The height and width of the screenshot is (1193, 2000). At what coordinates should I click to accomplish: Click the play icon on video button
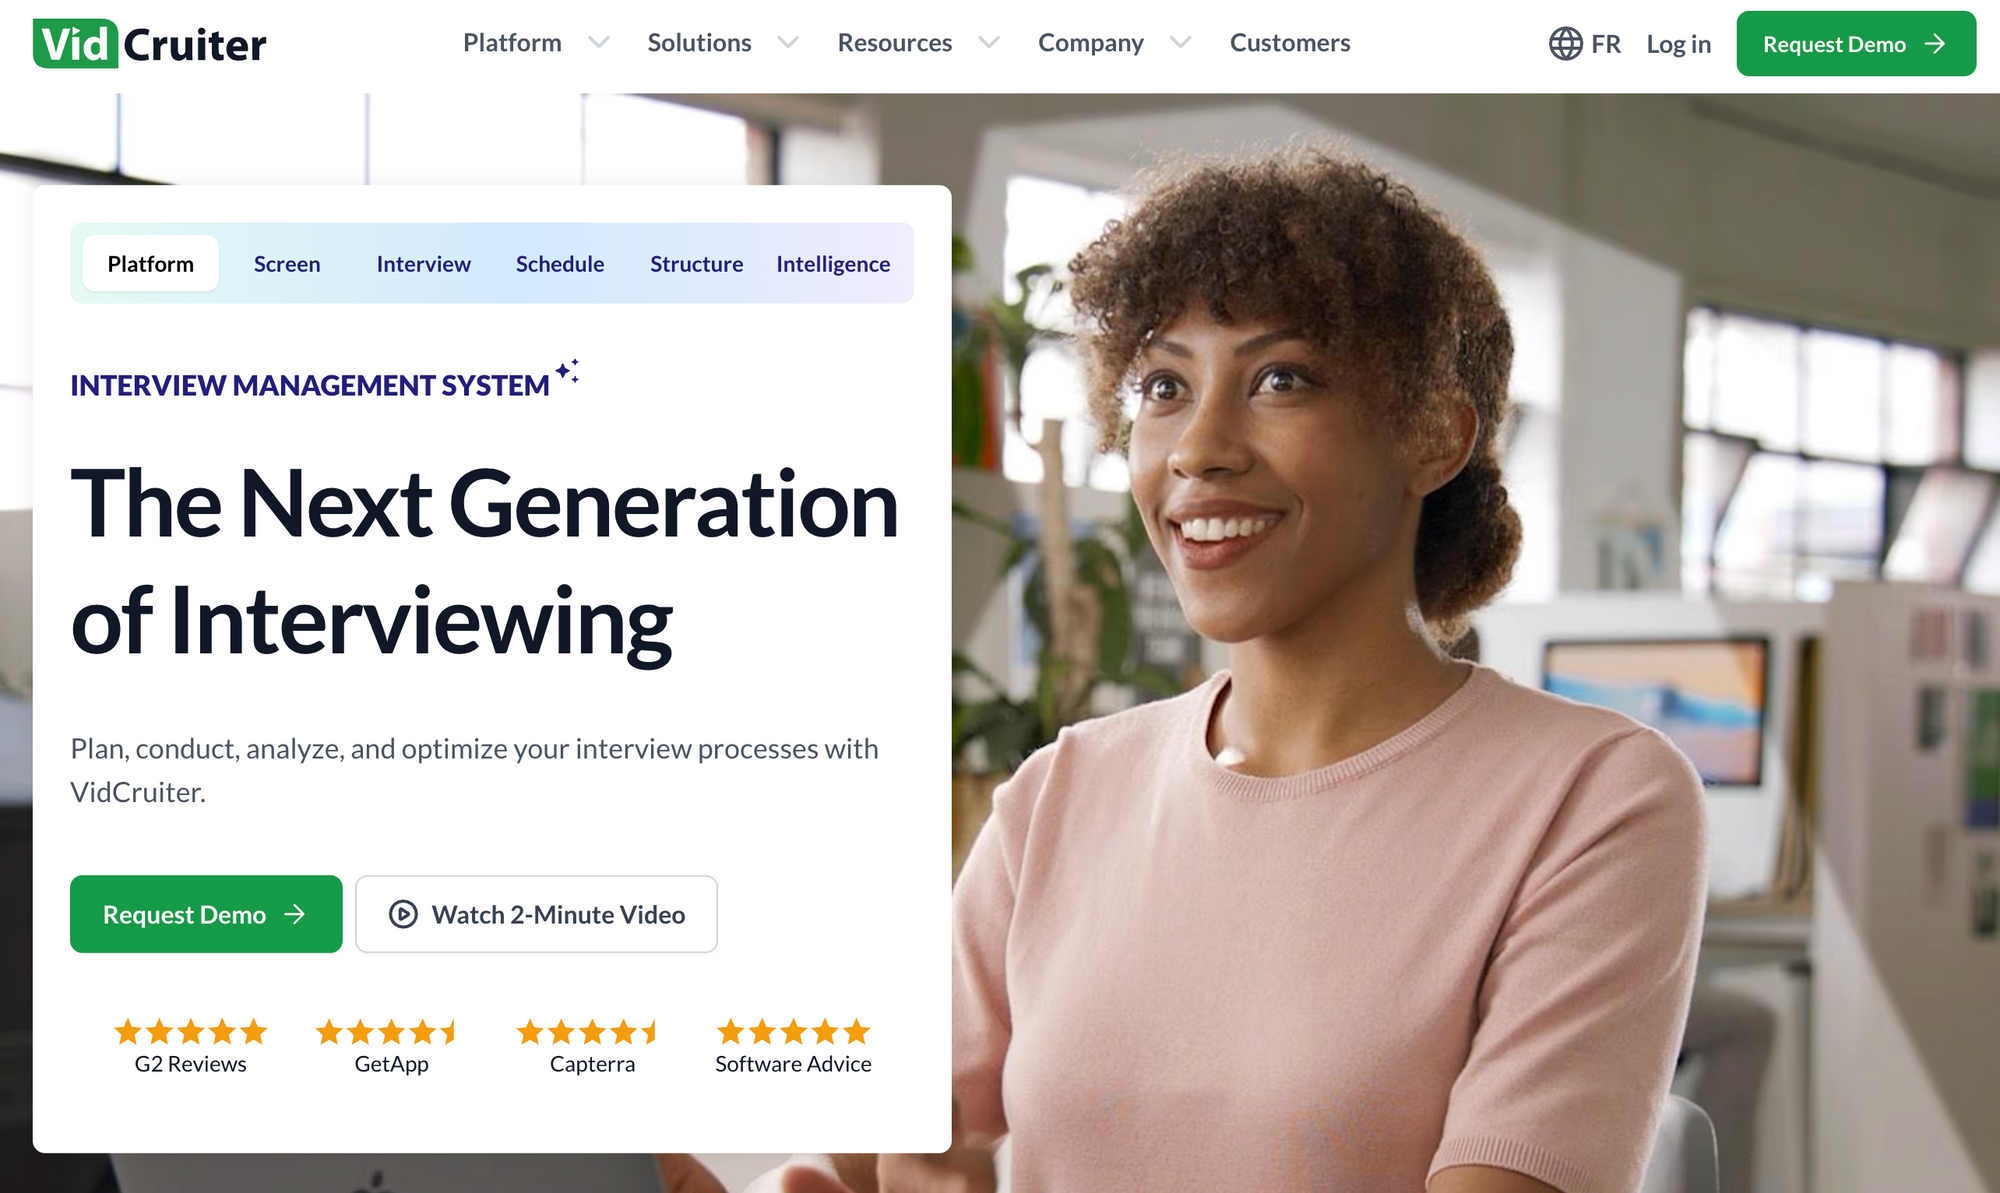pos(403,914)
